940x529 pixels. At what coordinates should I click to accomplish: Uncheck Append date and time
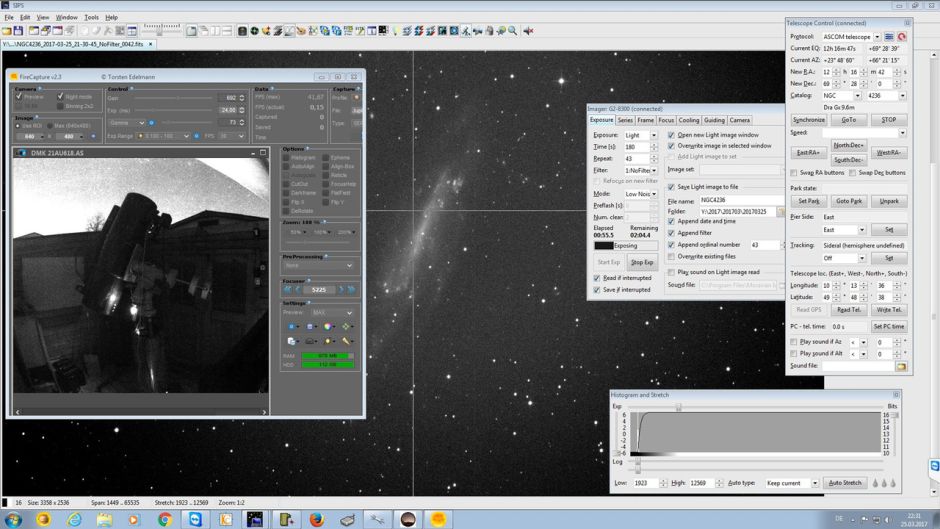(x=671, y=221)
